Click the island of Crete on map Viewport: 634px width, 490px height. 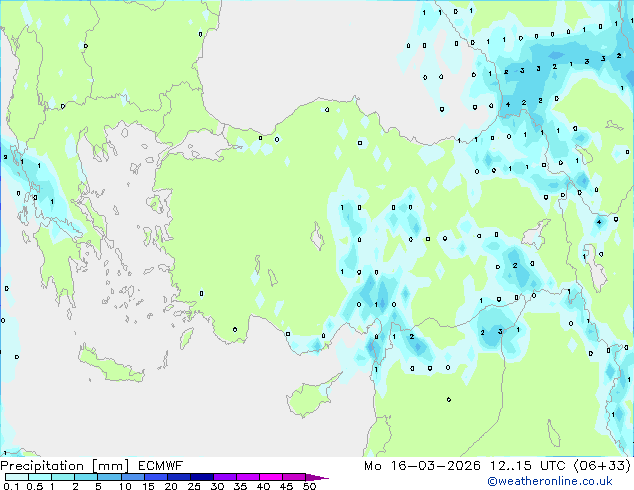point(110,364)
